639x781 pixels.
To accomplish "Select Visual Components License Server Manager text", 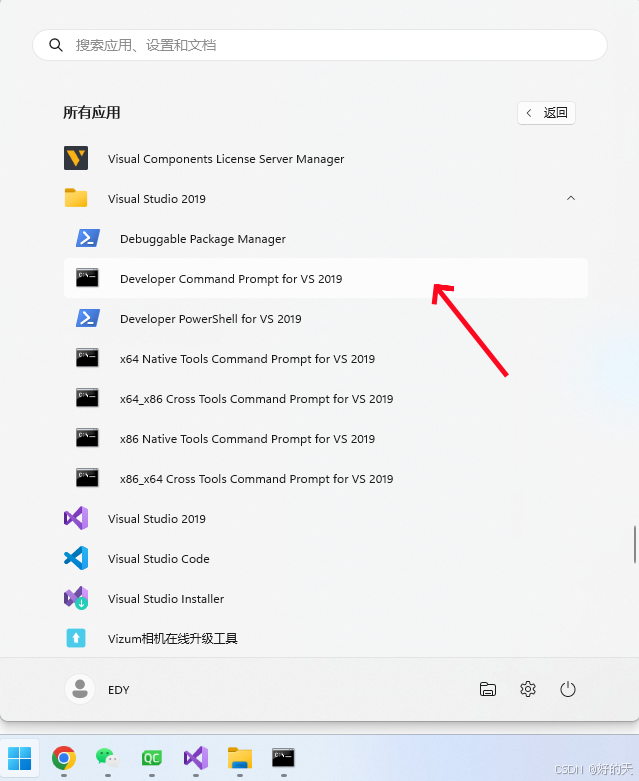I will (226, 159).
